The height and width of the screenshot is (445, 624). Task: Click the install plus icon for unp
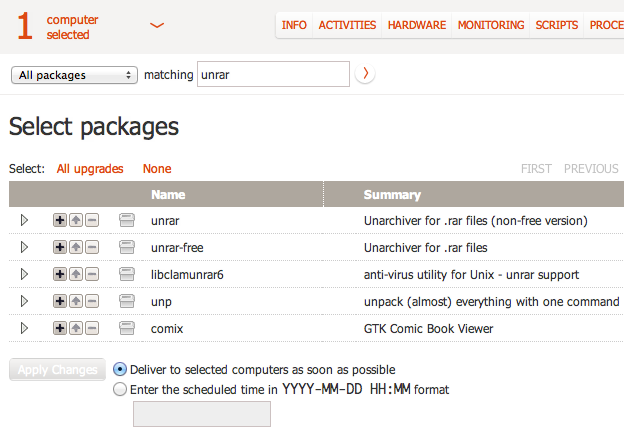tap(60, 301)
